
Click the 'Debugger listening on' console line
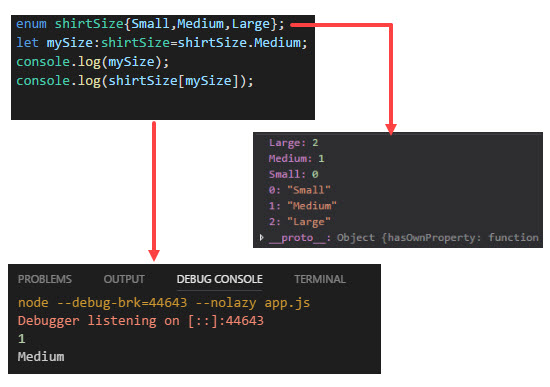(x=141, y=321)
